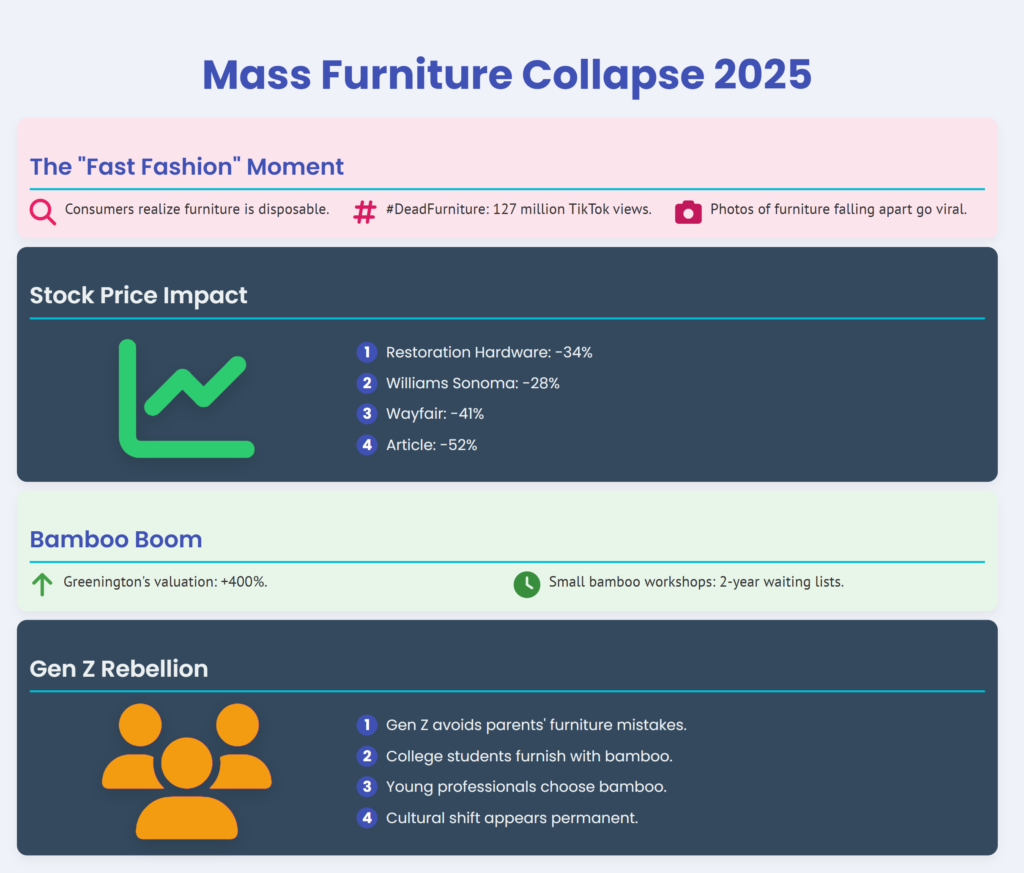Viewport: 1024px width, 873px height.
Task: Click Small bamboo workshops waiting lists text
Action: [696, 582]
